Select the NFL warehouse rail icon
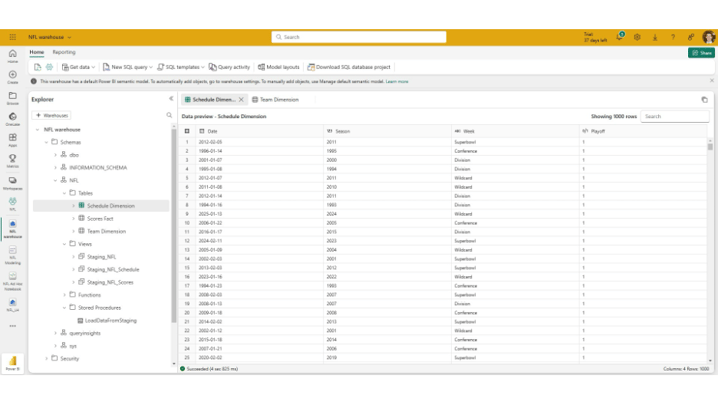 tap(13, 229)
